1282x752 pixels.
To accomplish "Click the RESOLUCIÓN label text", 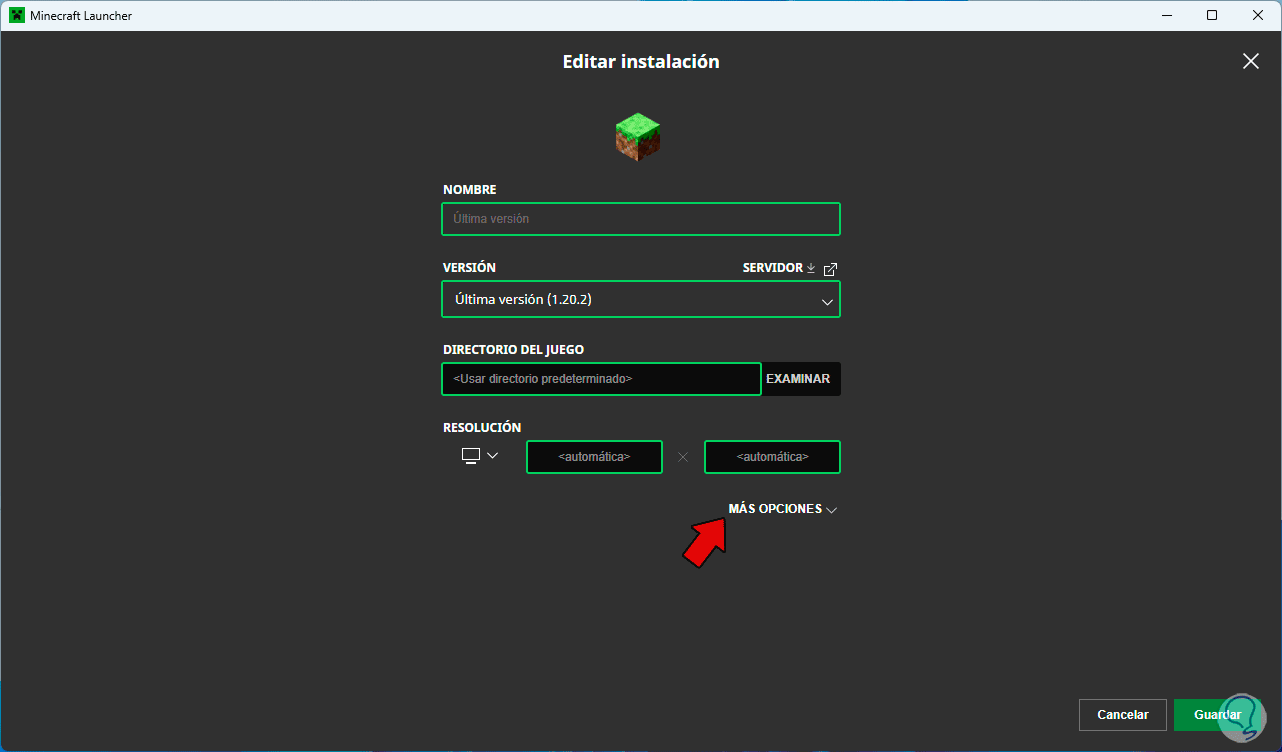I will click(482, 428).
